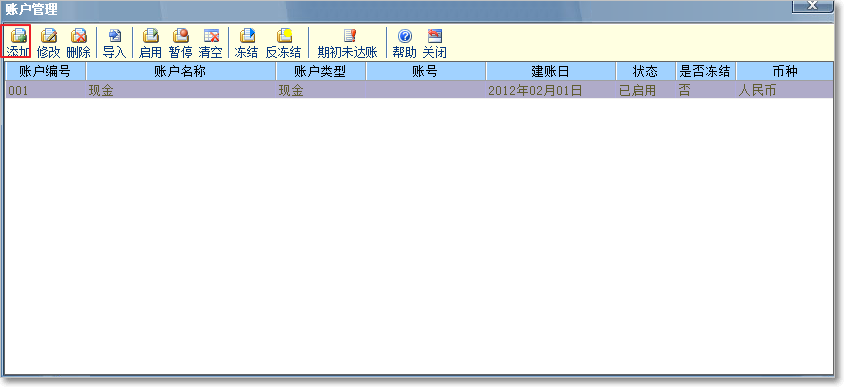Click the 关闭 (Close) toolbar icon
The width and height of the screenshot is (844, 387).
point(434,42)
